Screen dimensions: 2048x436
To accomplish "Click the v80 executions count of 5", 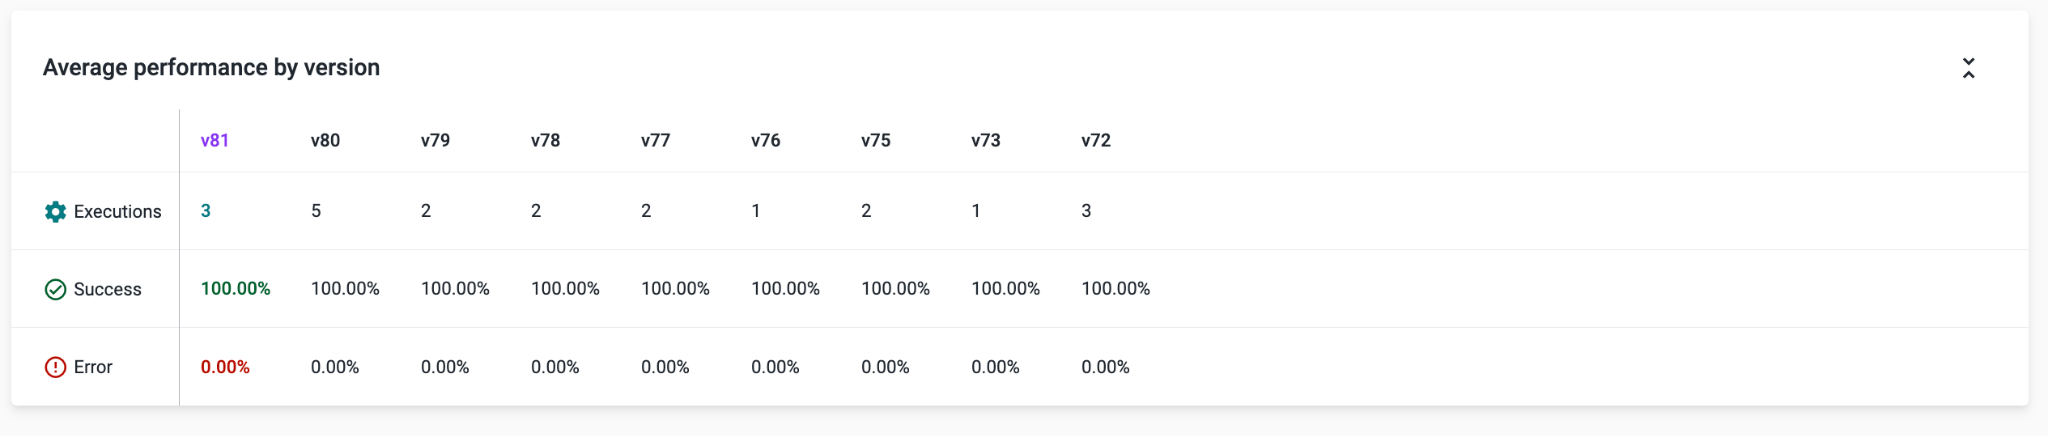I will 316,211.
